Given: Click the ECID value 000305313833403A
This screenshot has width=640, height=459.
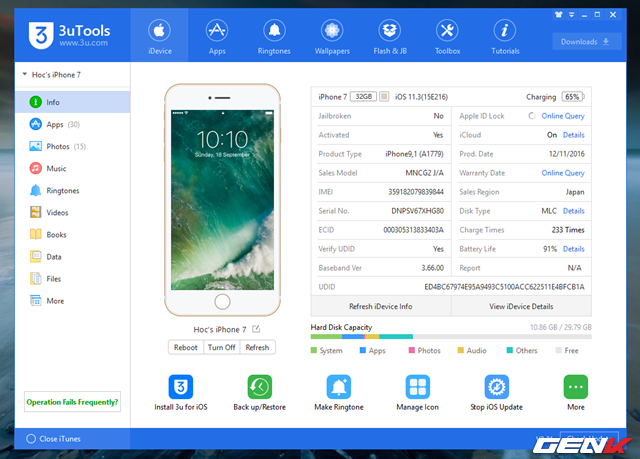Looking at the screenshot, I should pyautogui.click(x=413, y=230).
